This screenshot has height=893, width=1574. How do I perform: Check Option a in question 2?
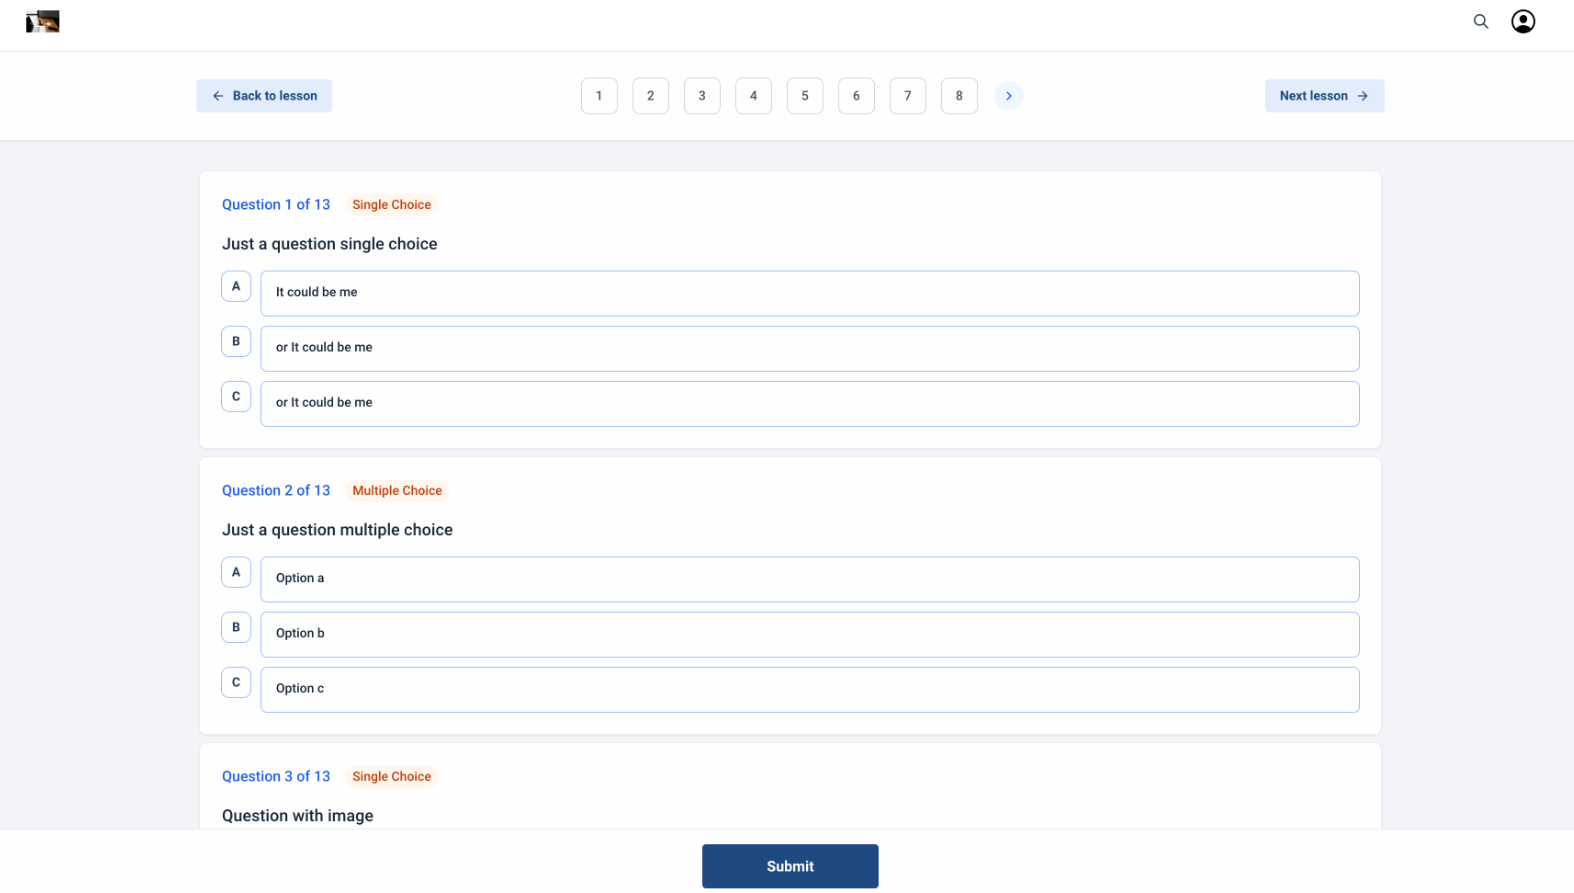(809, 579)
